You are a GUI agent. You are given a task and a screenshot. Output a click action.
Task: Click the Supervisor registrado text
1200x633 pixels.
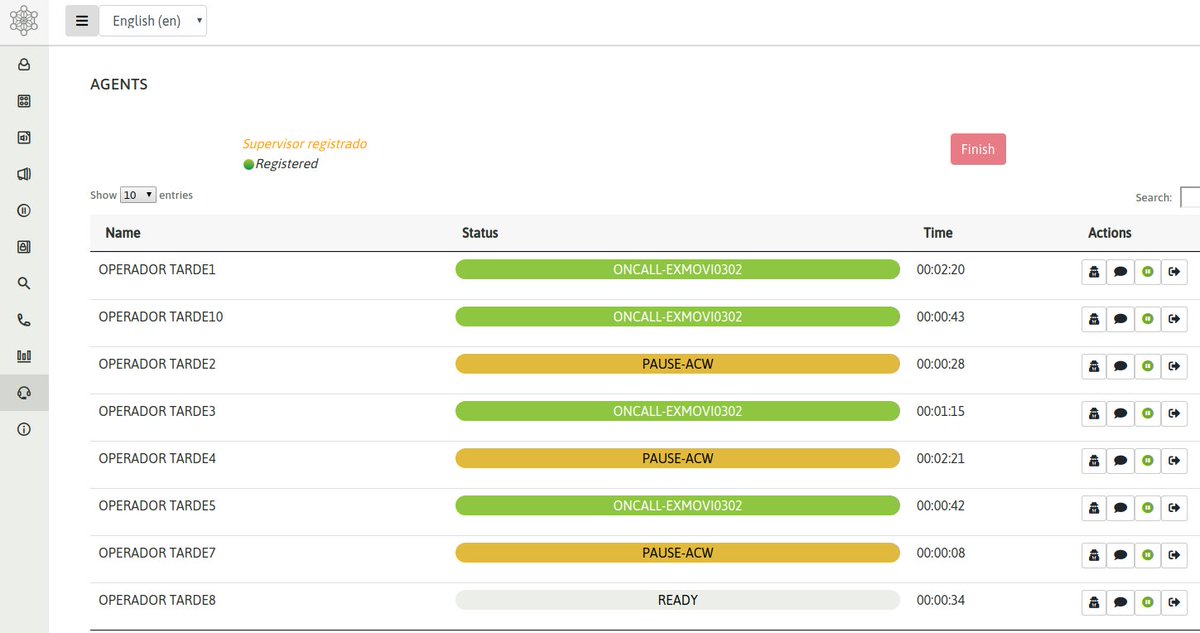[304, 144]
